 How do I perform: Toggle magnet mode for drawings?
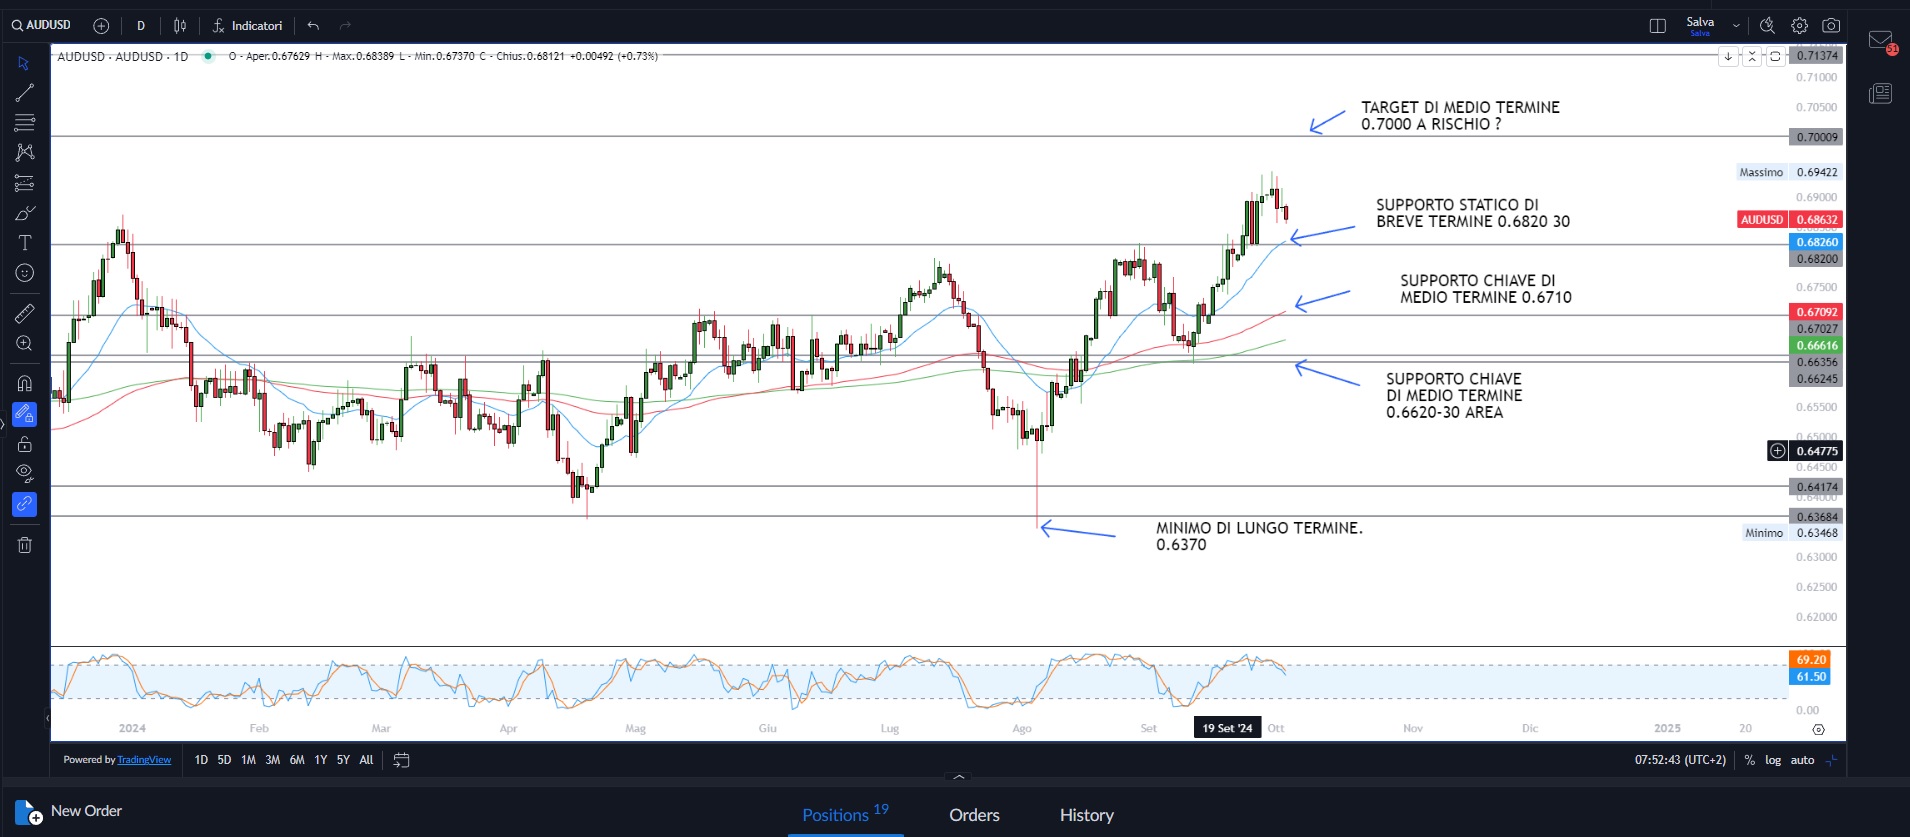coord(25,383)
